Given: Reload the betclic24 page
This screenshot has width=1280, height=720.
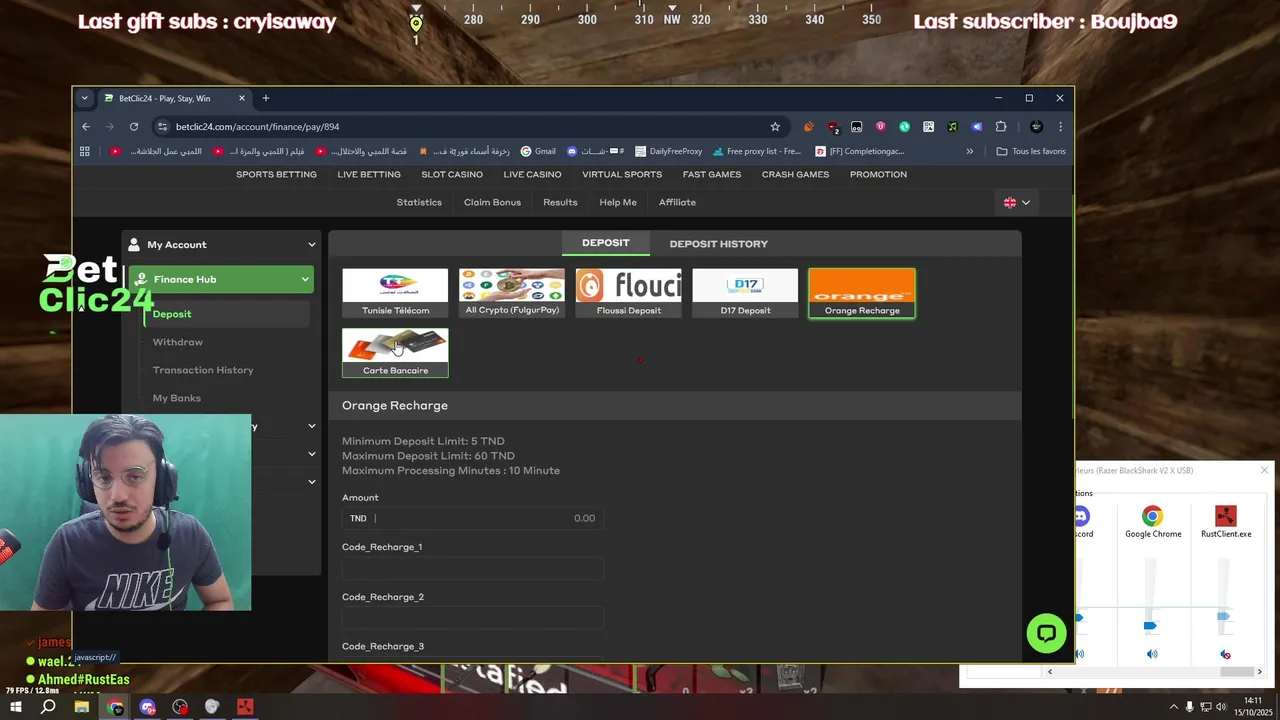Looking at the screenshot, I should coord(134,127).
